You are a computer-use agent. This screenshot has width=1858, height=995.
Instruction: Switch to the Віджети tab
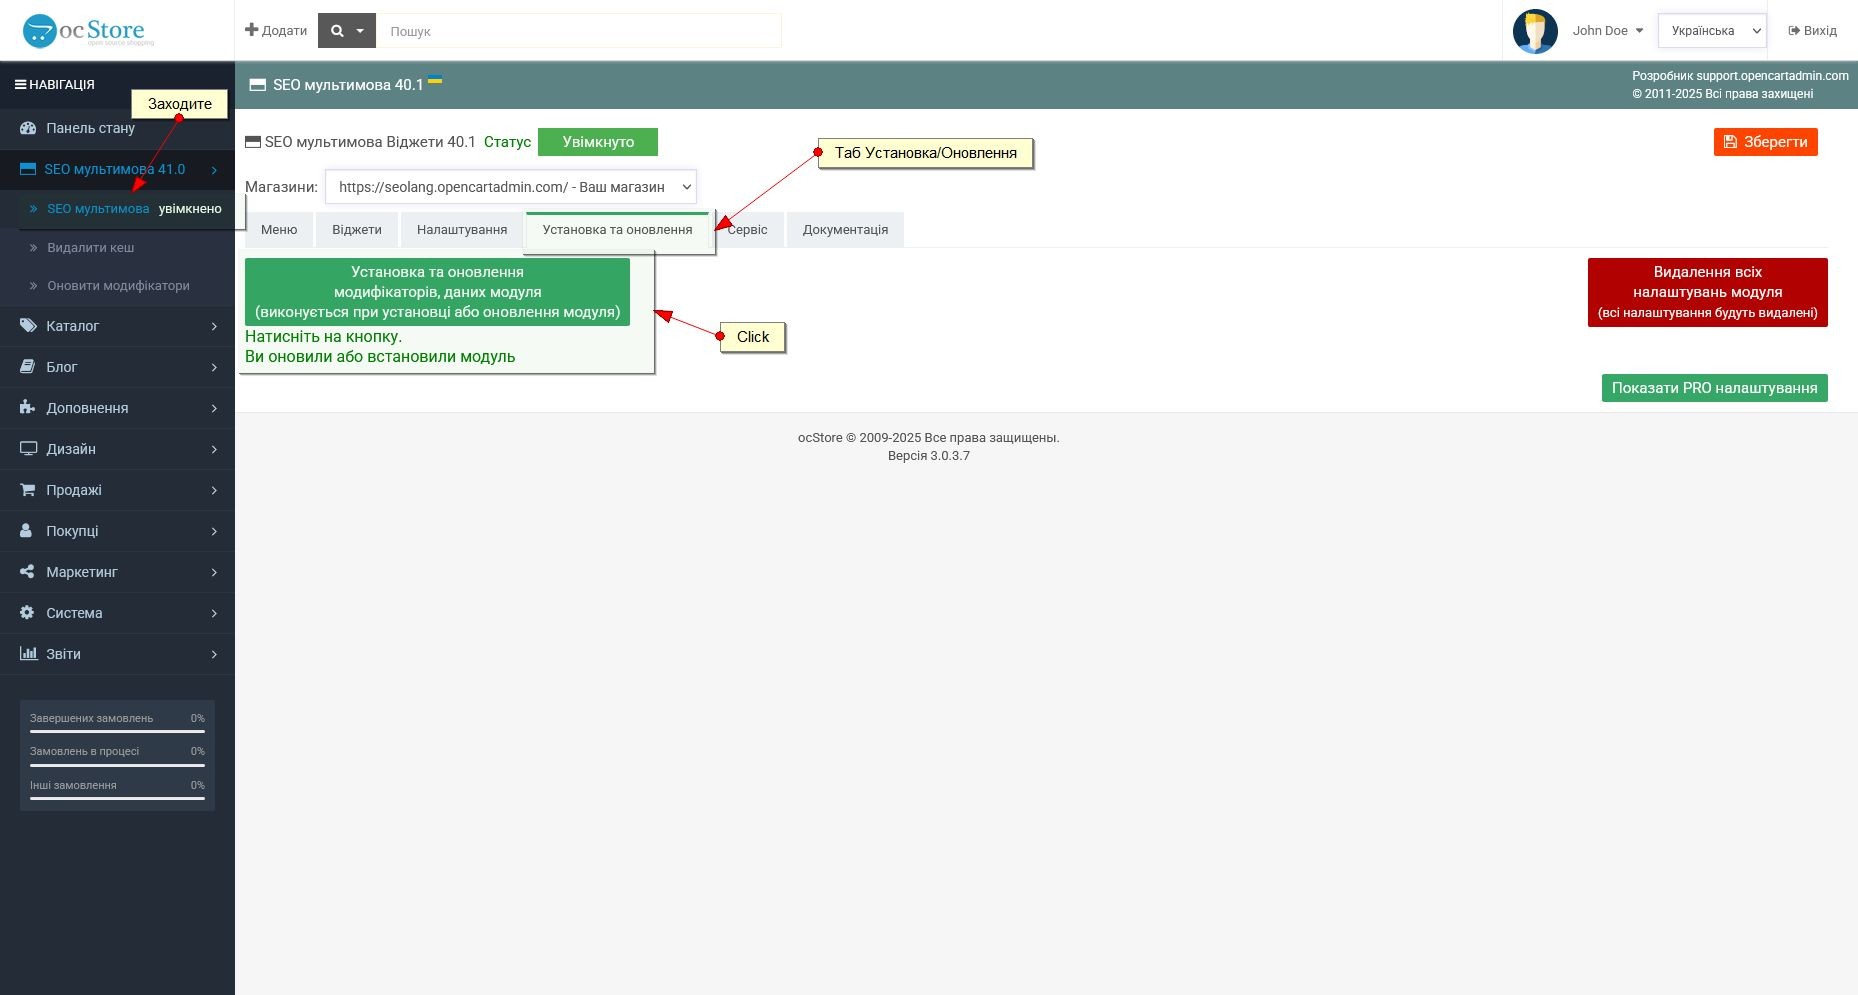tap(357, 230)
